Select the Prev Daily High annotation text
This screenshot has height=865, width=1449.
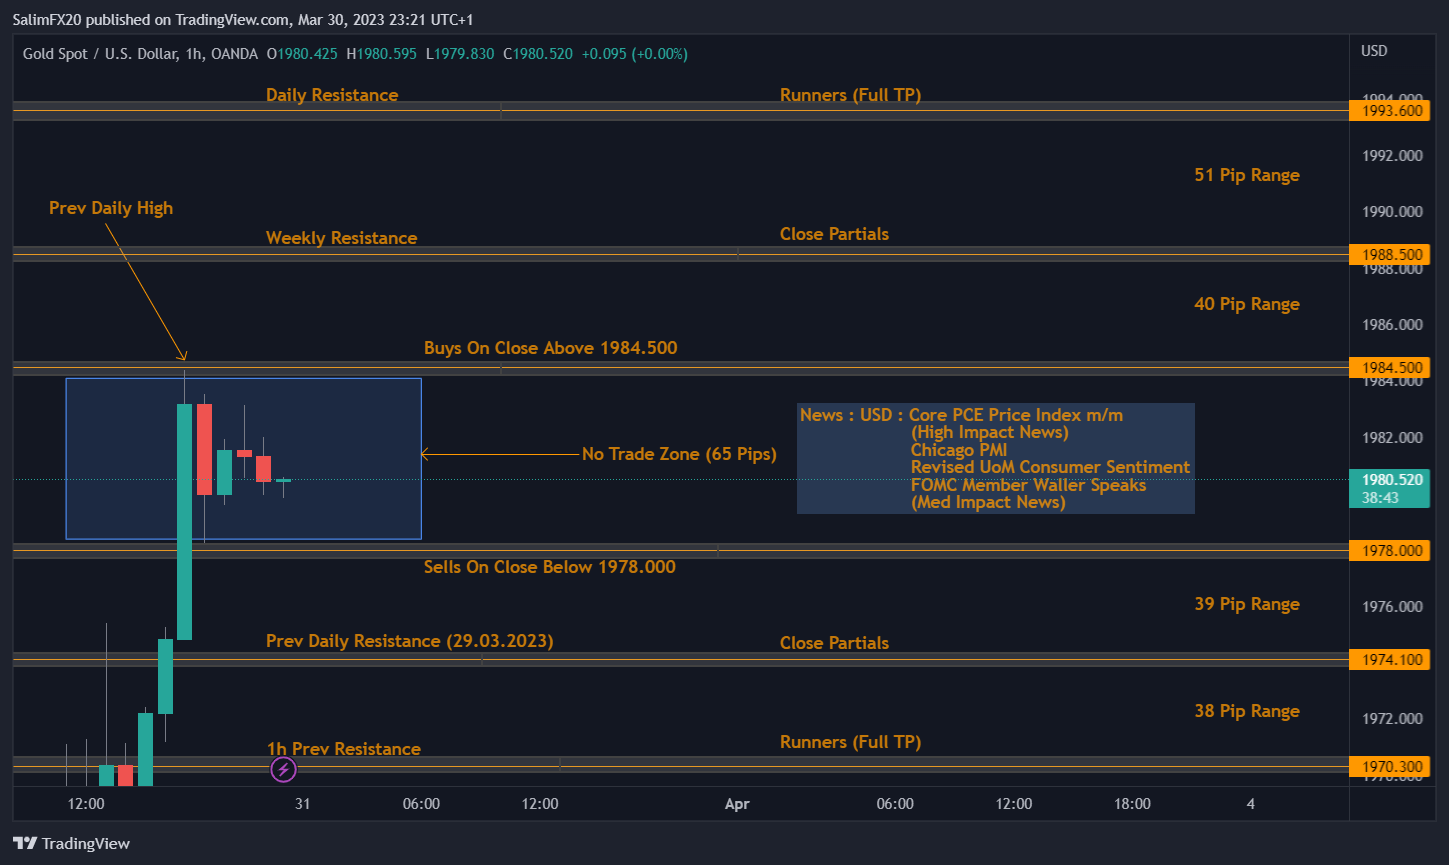[111, 208]
